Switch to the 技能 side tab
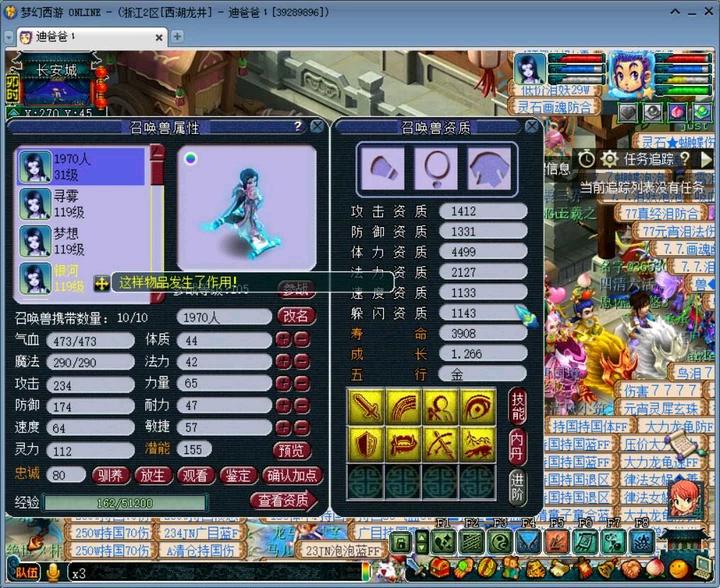Viewport: 720px width, 588px height. 518,407
